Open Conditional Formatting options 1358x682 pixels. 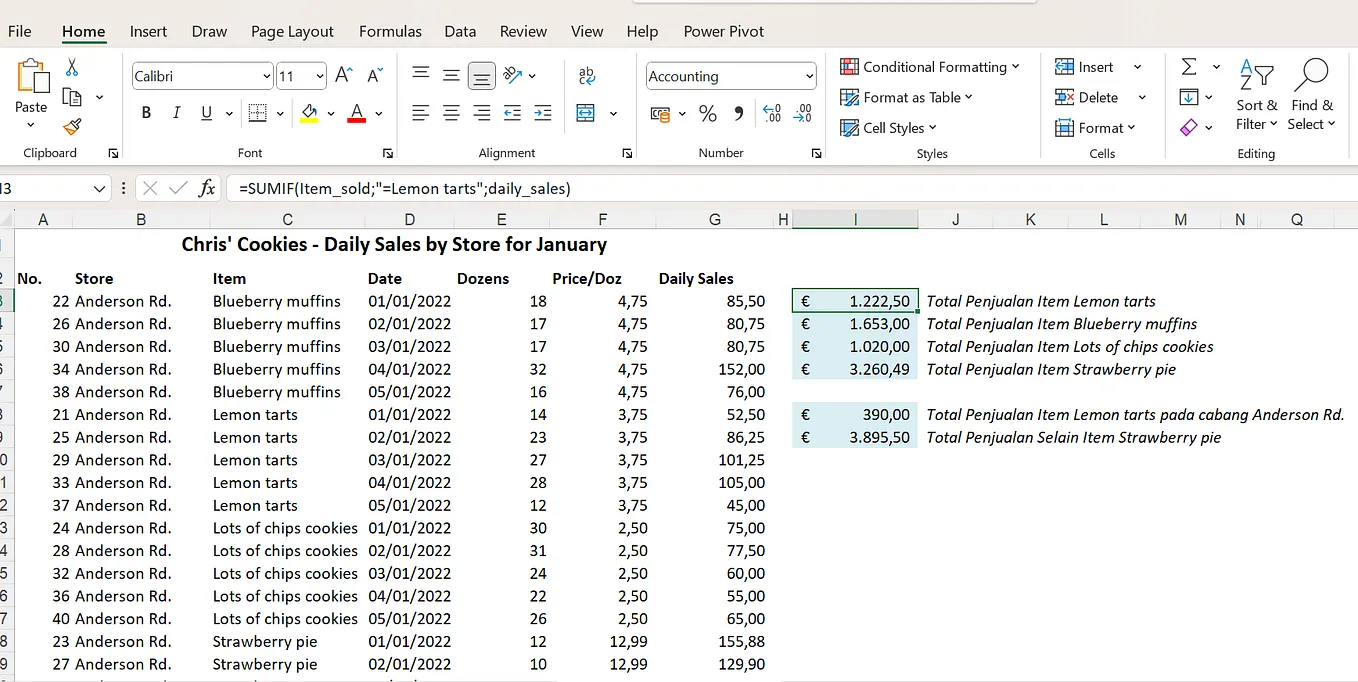(930, 66)
